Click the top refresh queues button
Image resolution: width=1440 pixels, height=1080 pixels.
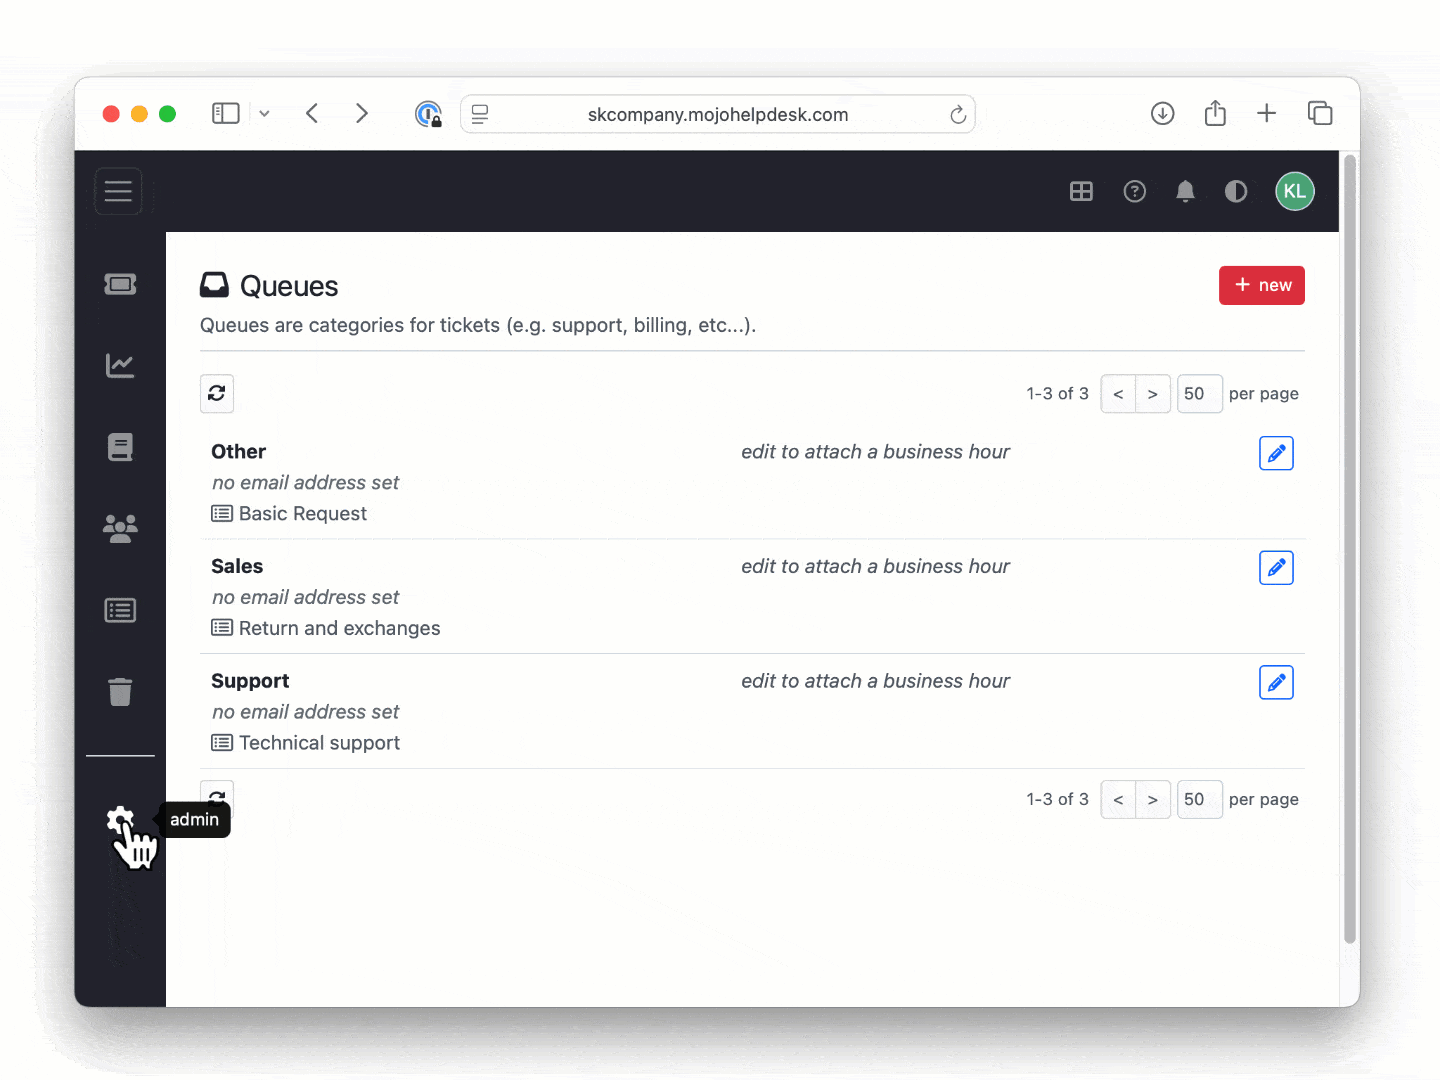(x=217, y=394)
